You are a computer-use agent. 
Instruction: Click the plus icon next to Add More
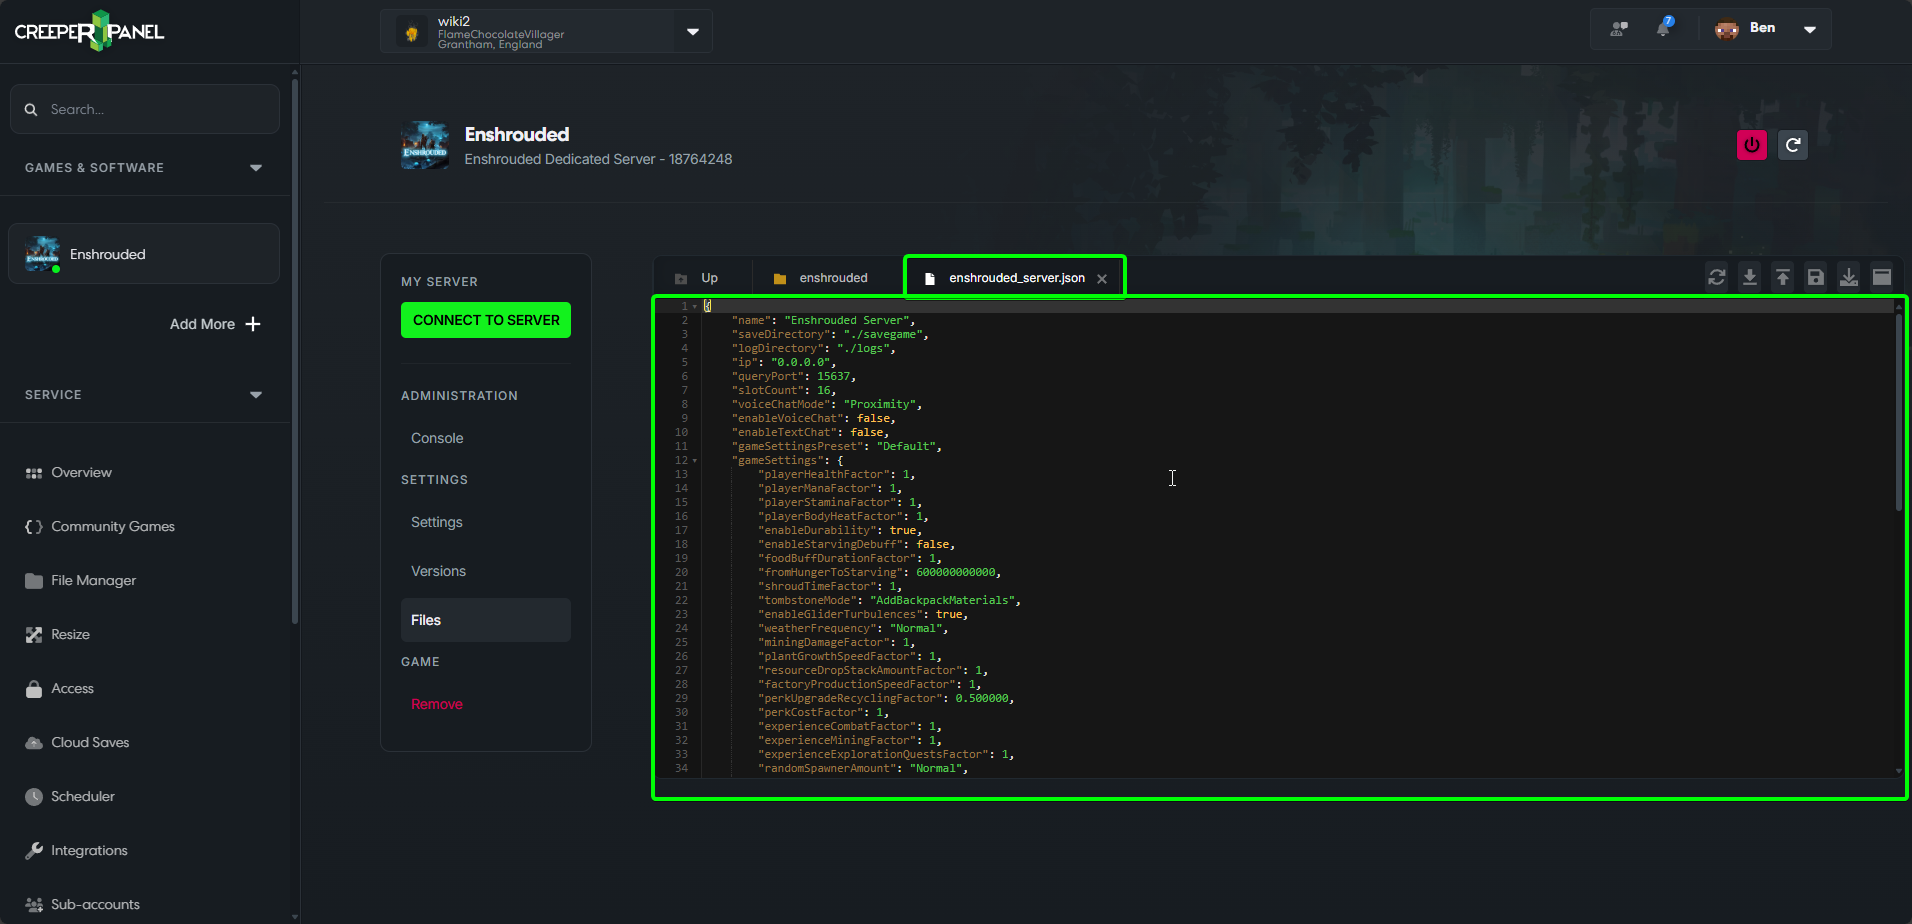pos(253,324)
